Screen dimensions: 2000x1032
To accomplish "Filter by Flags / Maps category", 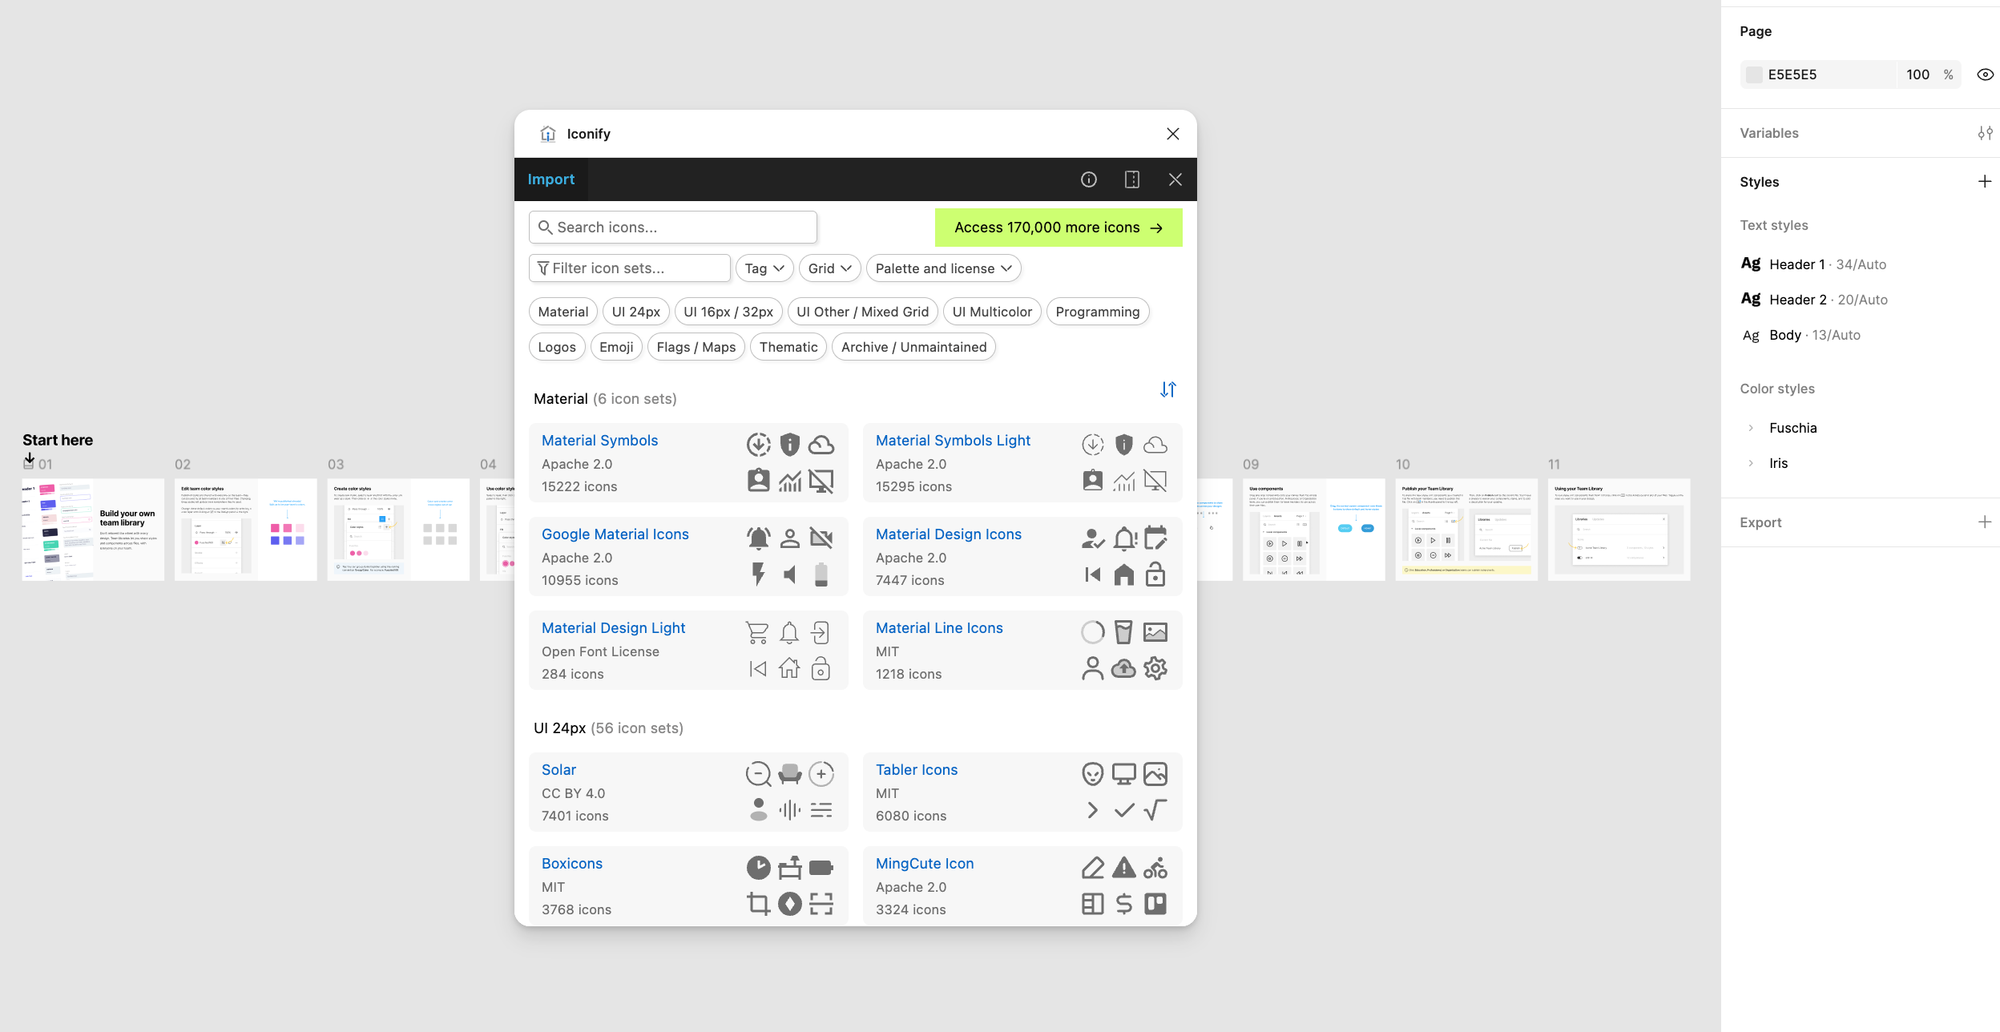I will pyautogui.click(x=696, y=347).
